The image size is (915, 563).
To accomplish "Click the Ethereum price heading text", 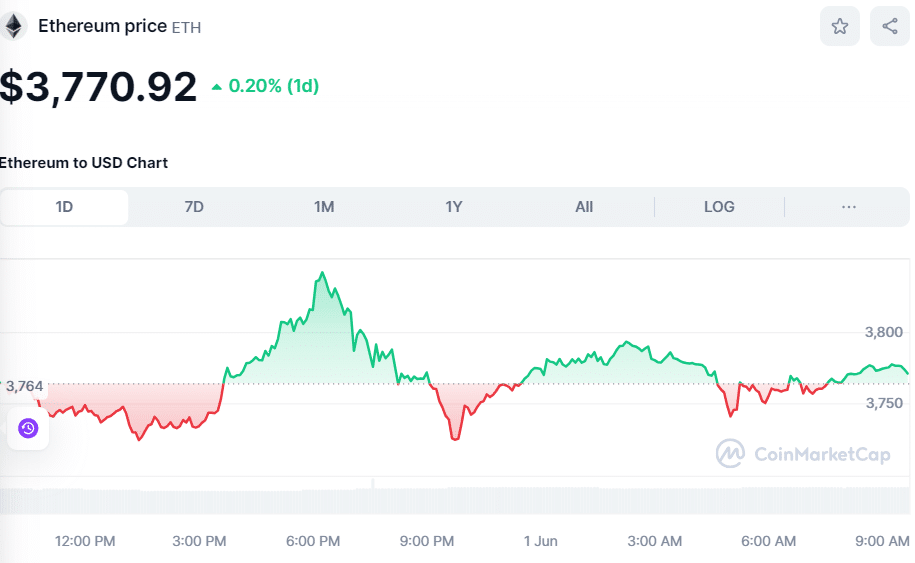I will [x=102, y=26].
